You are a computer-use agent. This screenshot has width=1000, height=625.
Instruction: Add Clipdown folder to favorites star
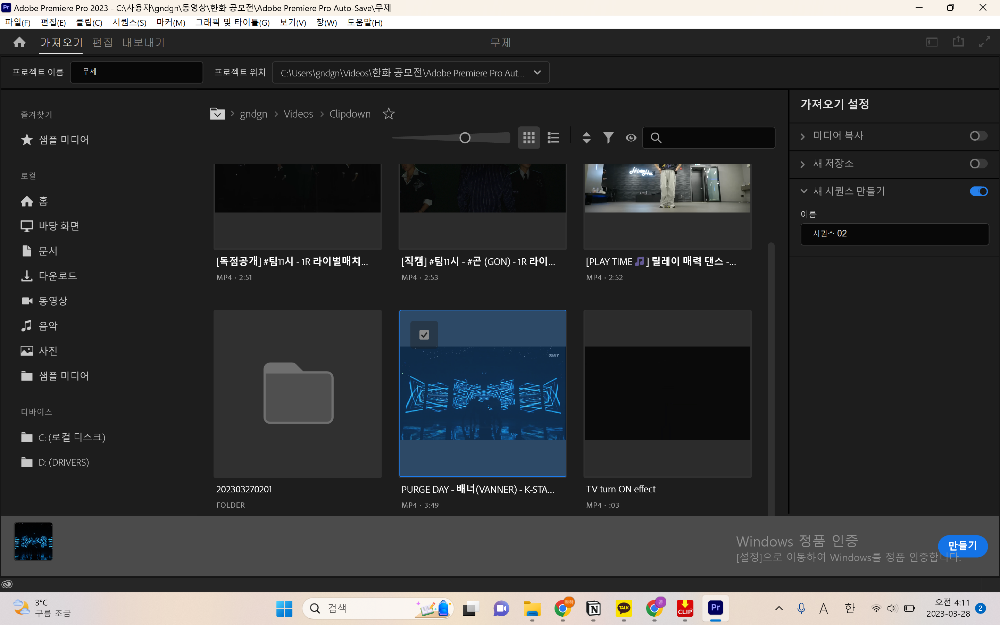coord(388,114)
